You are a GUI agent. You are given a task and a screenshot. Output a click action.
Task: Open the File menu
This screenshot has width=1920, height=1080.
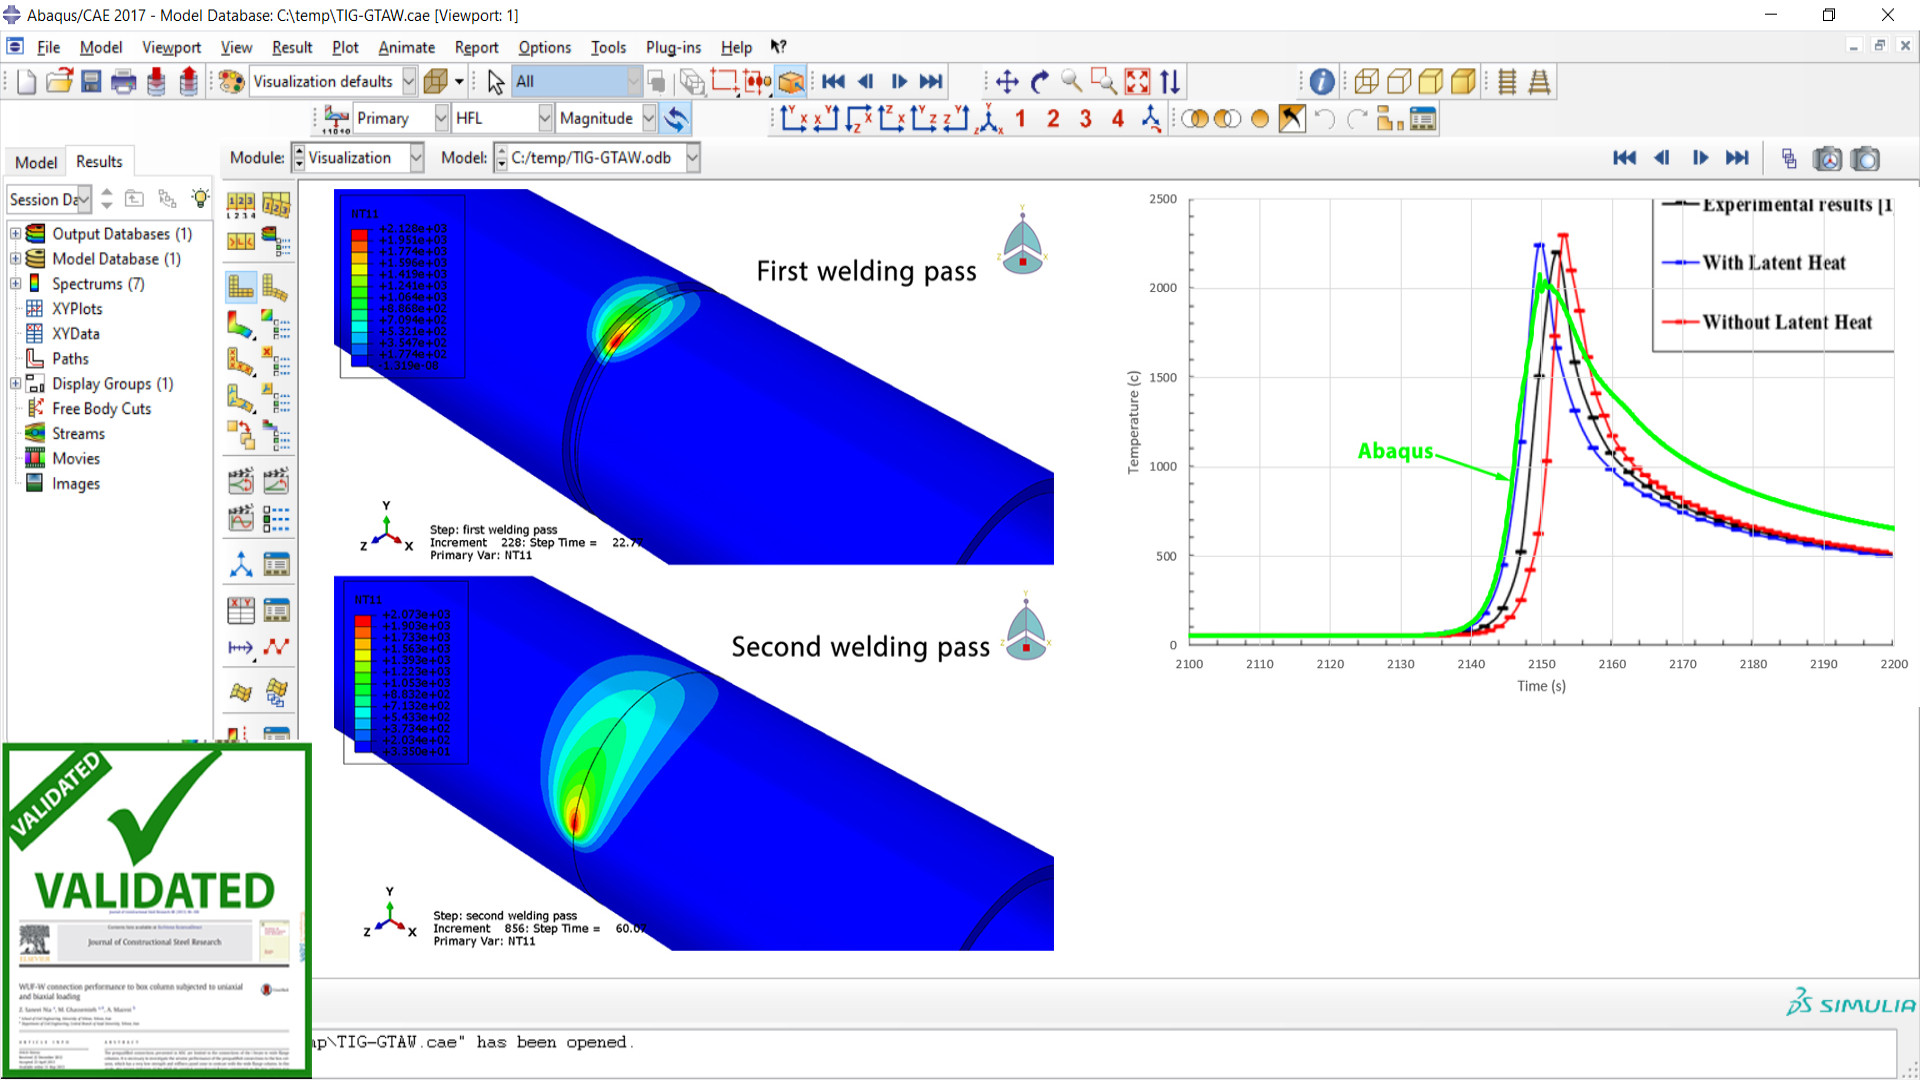[x=48, y=47]
